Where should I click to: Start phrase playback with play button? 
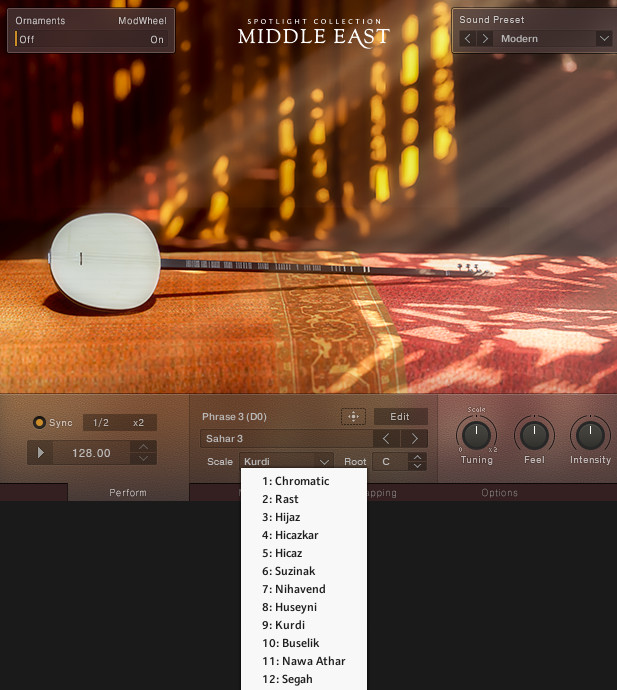40,452
